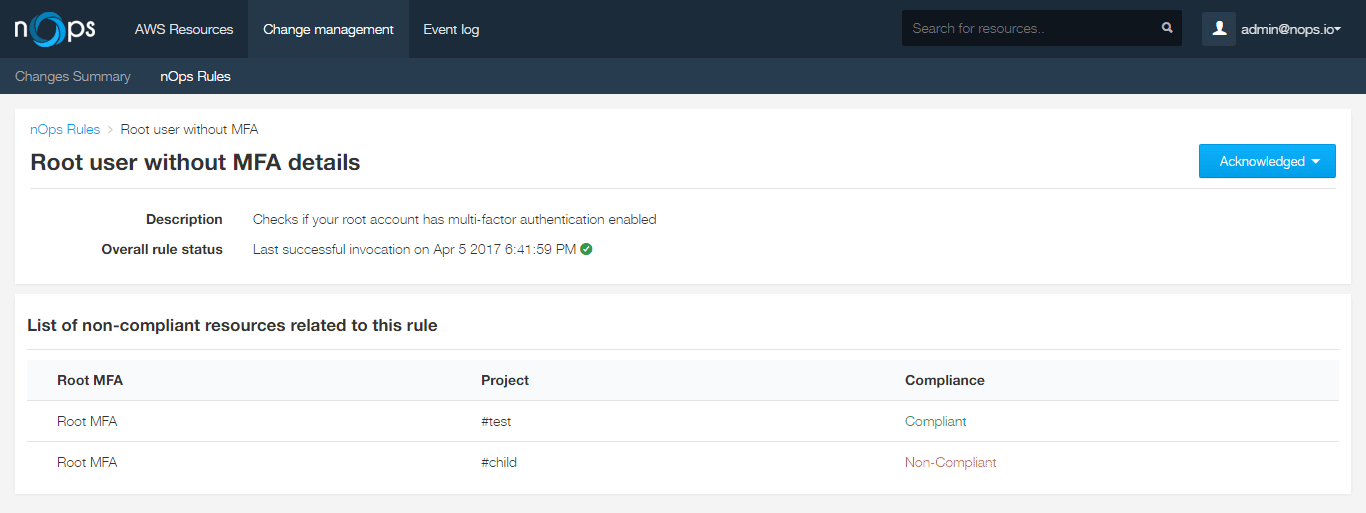
Task: Click the Root MFA column header
Action: point(90,380)
